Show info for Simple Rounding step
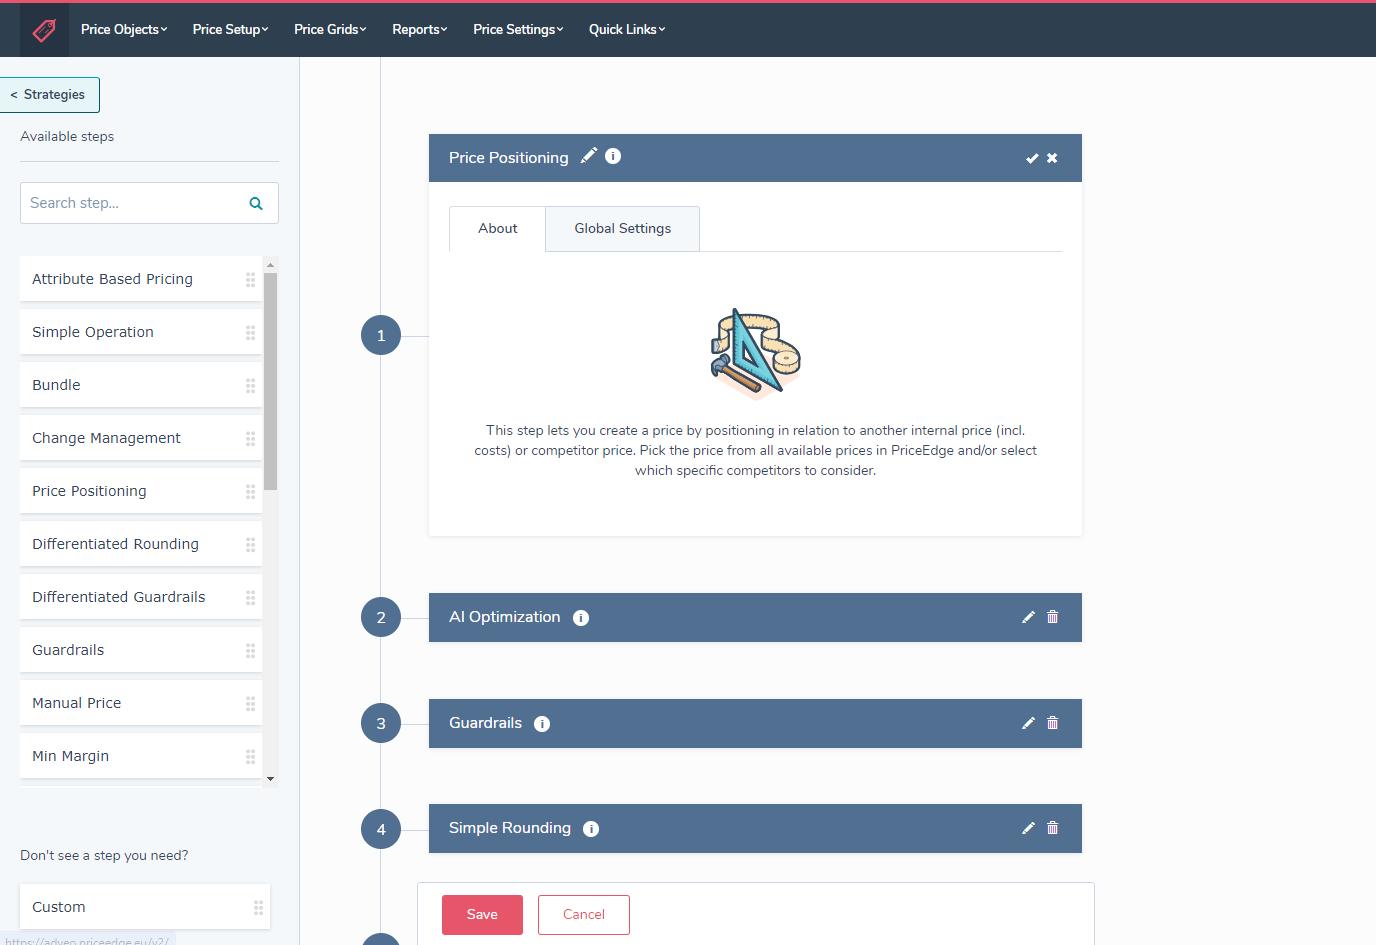Image resolution: width=1376 pixels, height=945 pixels. pos(591,829)
